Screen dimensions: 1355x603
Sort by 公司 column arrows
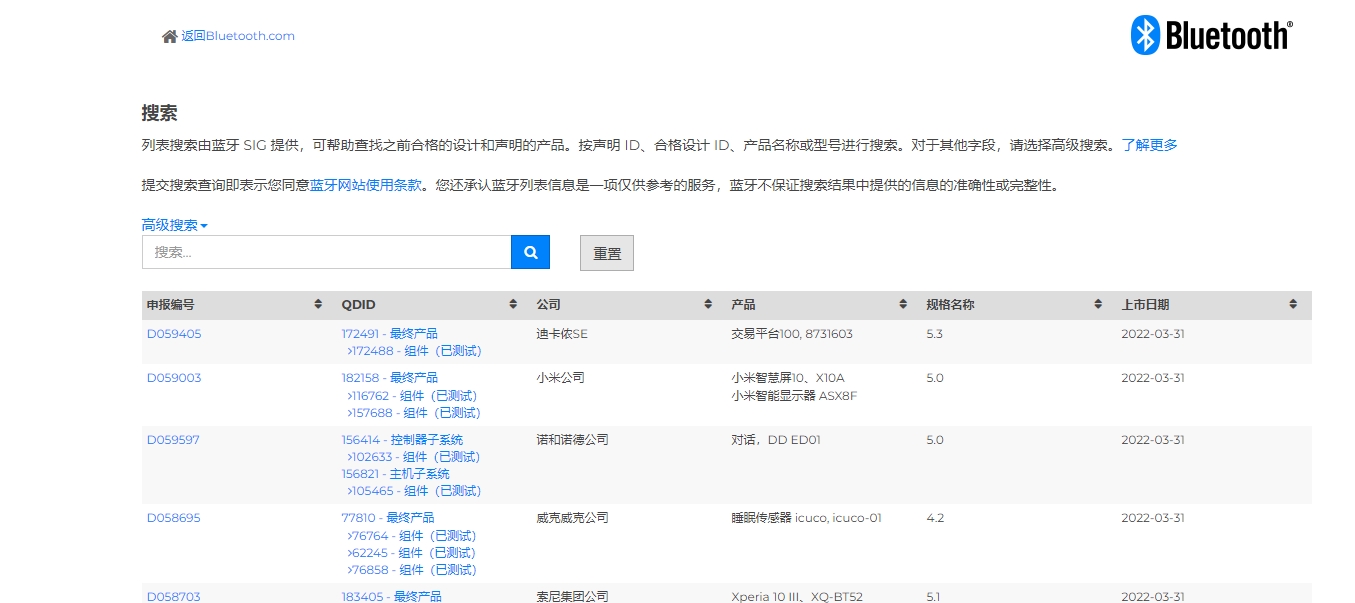pos(708,305)
